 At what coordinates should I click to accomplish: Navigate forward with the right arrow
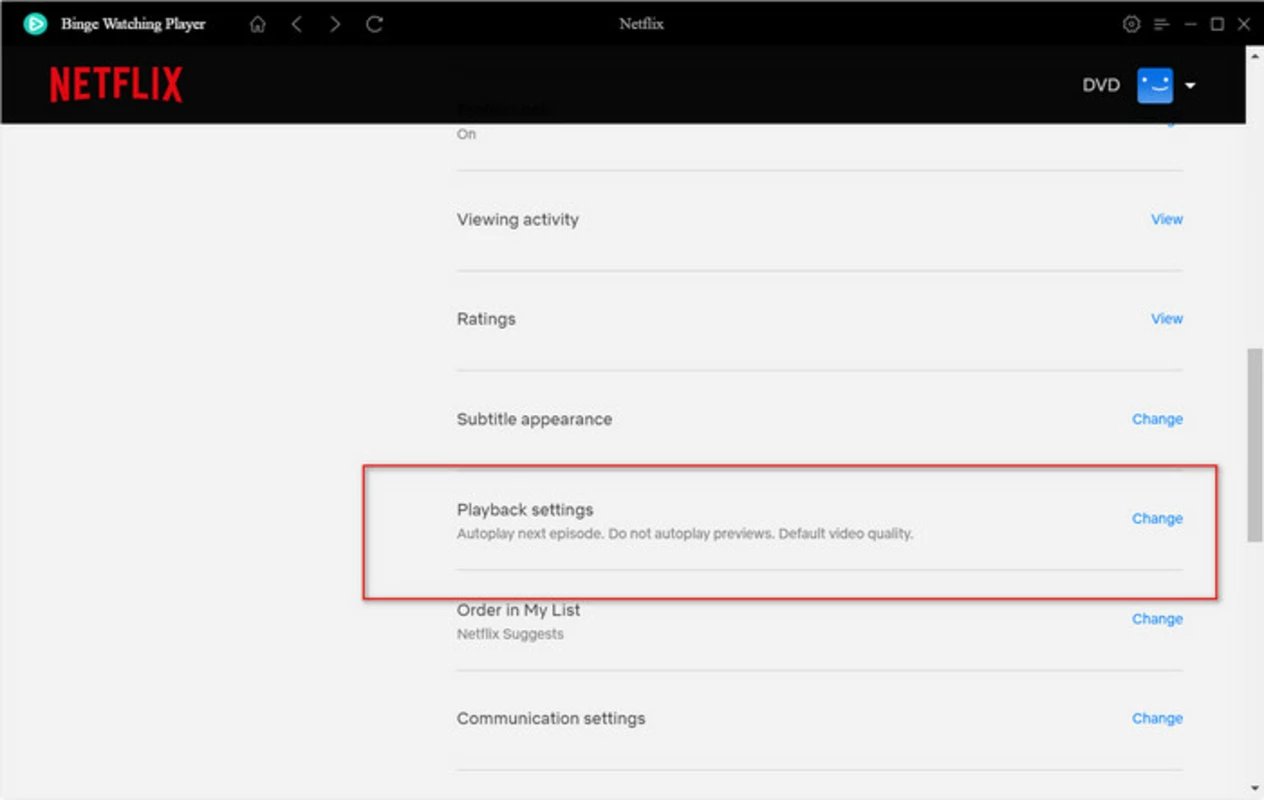point(335,24)
